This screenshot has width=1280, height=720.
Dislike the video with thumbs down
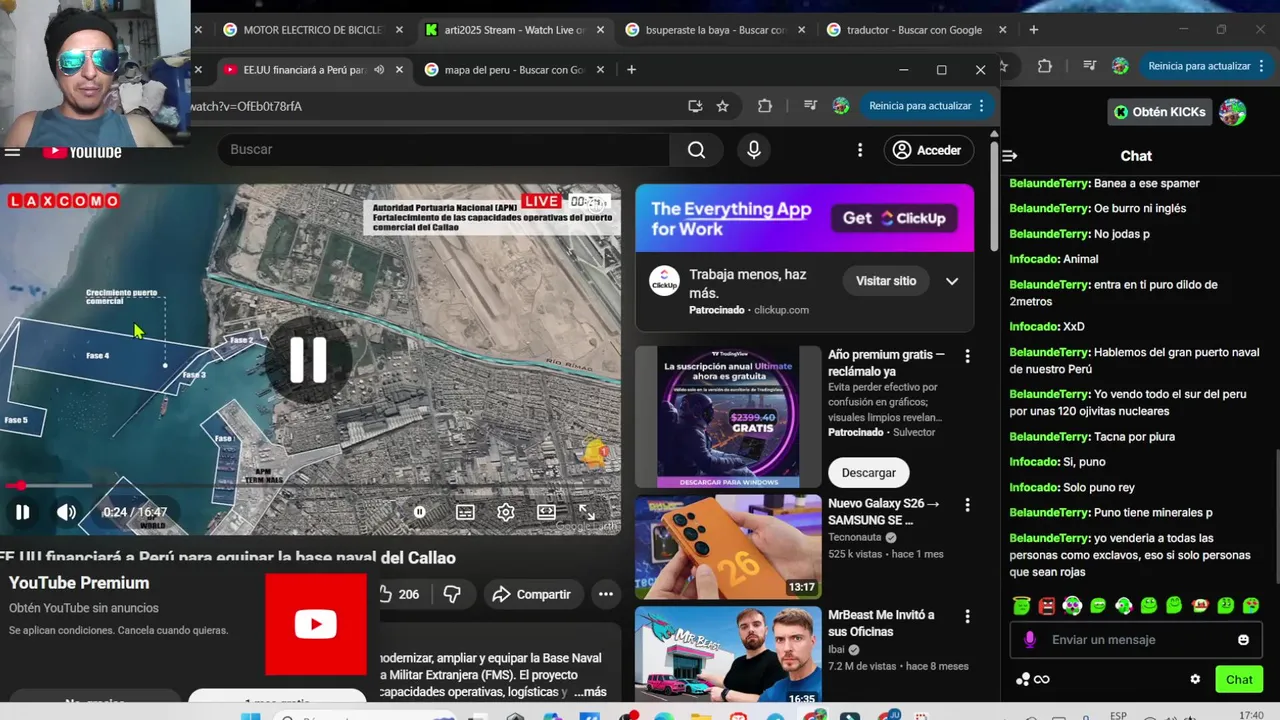452,594
